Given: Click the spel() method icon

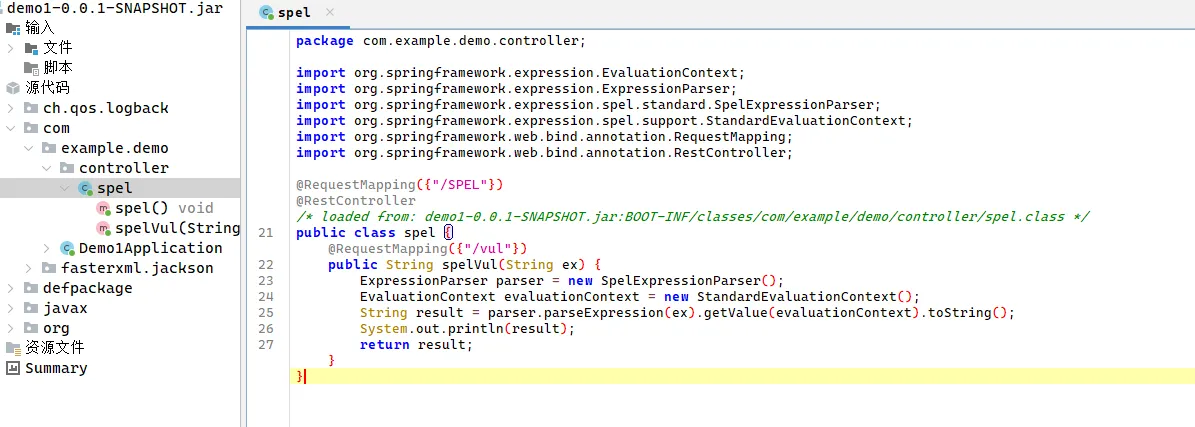Looking at the screenshot, I should (103, 208).
